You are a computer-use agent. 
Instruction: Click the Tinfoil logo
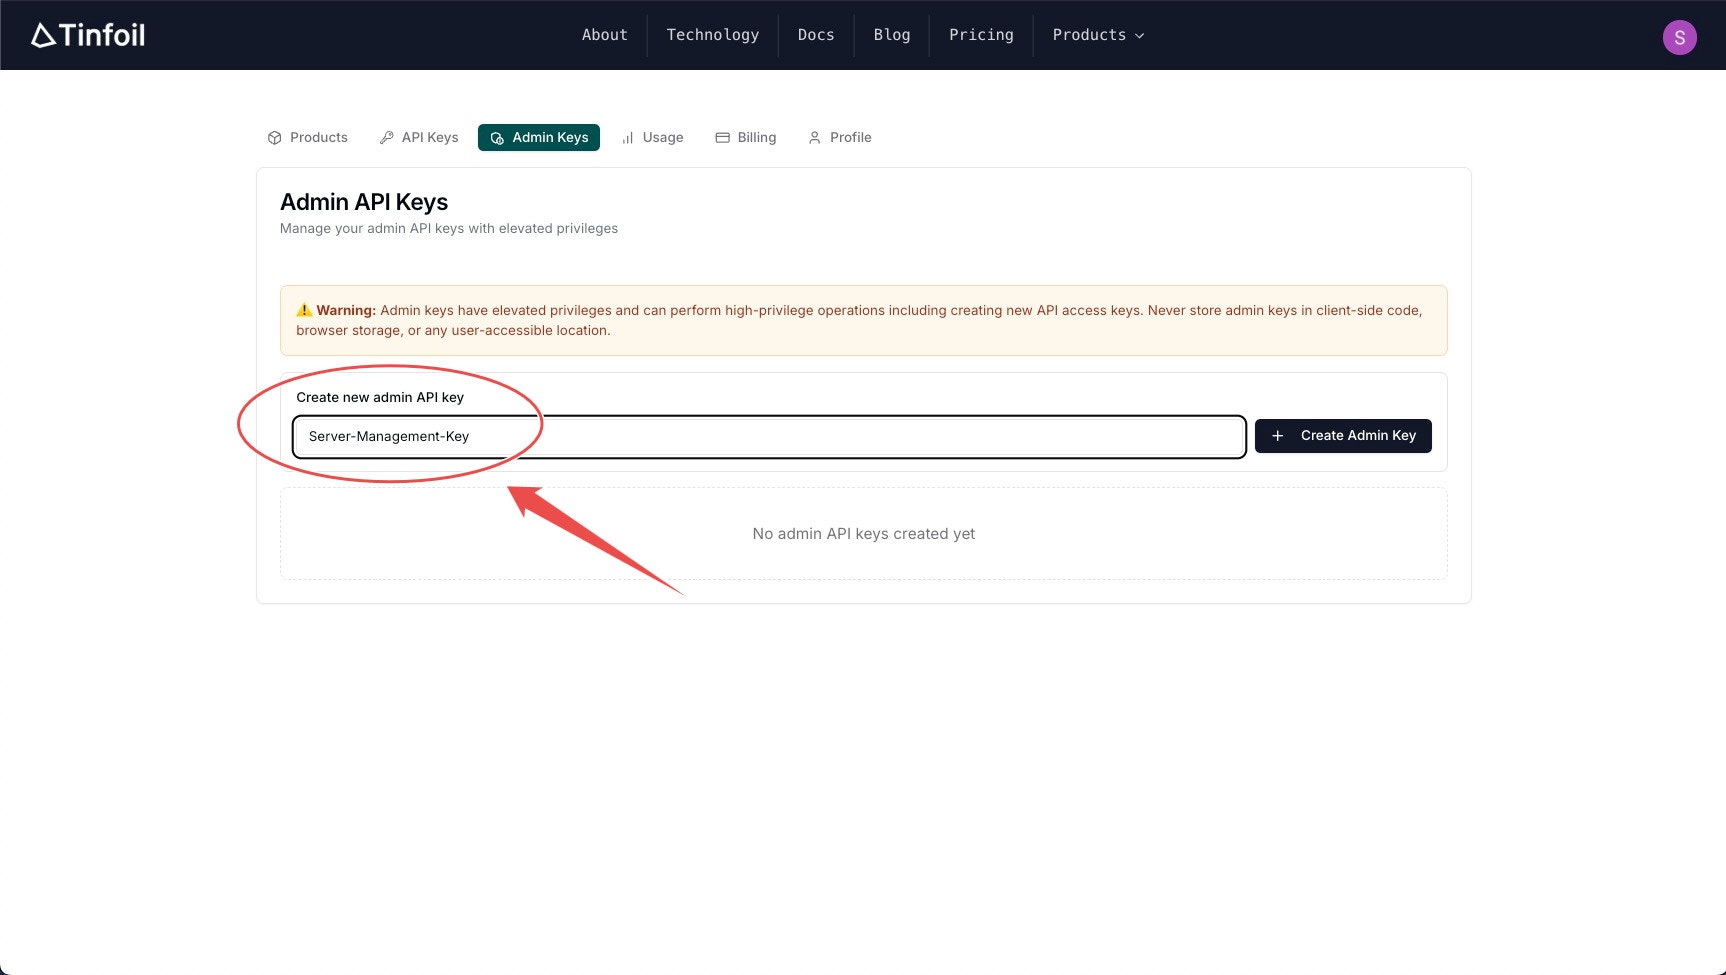pyautogui.click(x=88, y=35)
